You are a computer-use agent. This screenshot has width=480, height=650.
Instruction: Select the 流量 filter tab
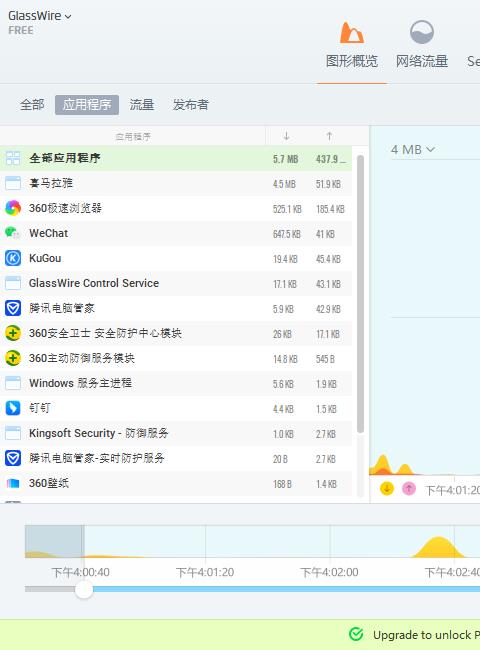(x=142, y=104)
